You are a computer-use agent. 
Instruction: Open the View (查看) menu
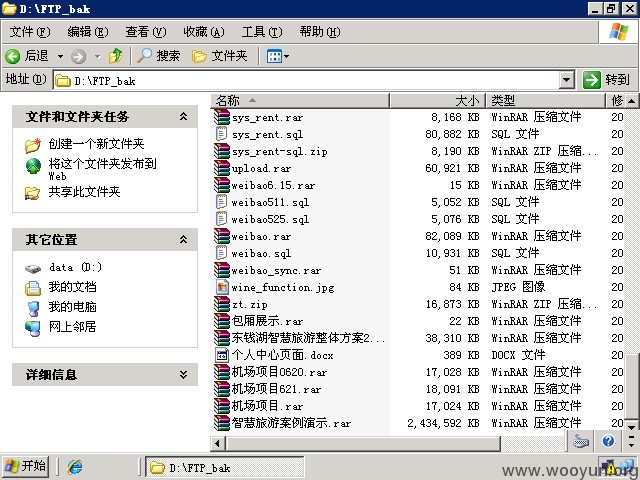click(x=146, y=32)
